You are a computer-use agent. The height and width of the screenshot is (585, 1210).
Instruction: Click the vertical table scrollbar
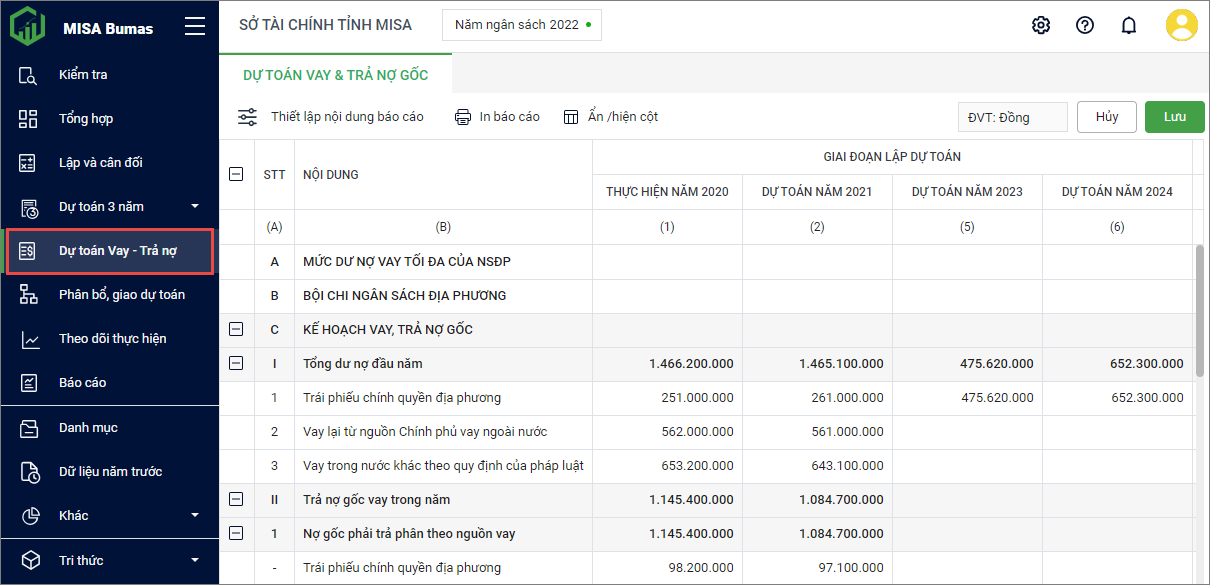pos(1200,310)
